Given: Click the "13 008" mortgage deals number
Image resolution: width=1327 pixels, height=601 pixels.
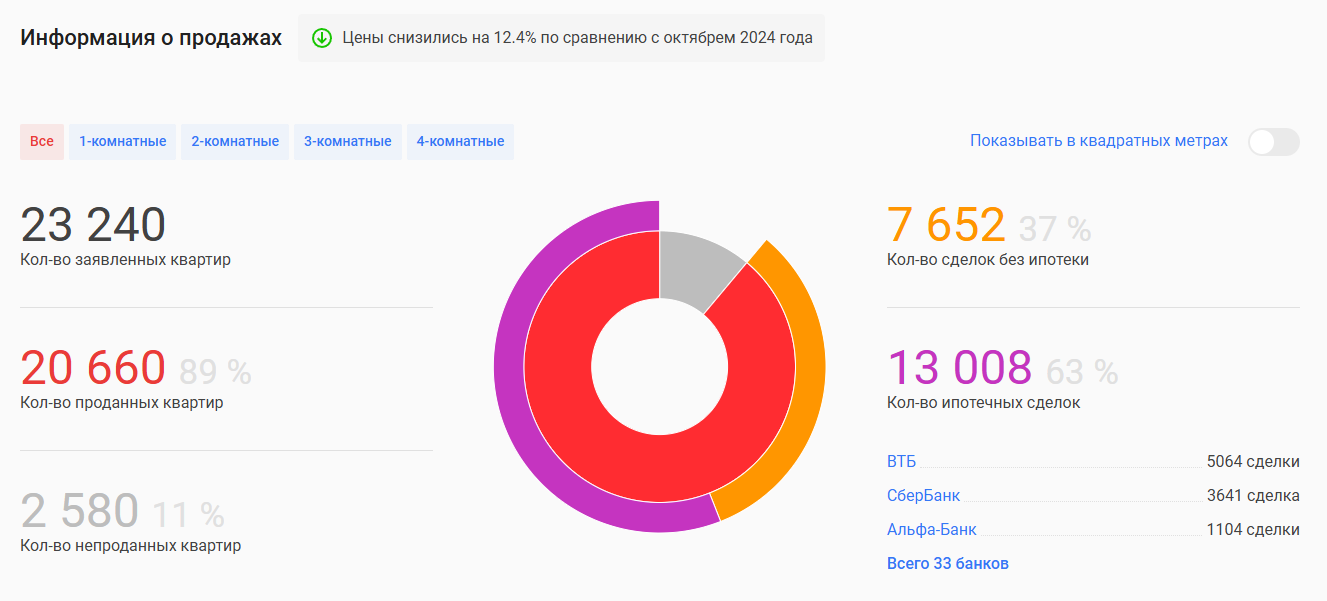Looking at the screenshot, I should click(x=960, y=368).
